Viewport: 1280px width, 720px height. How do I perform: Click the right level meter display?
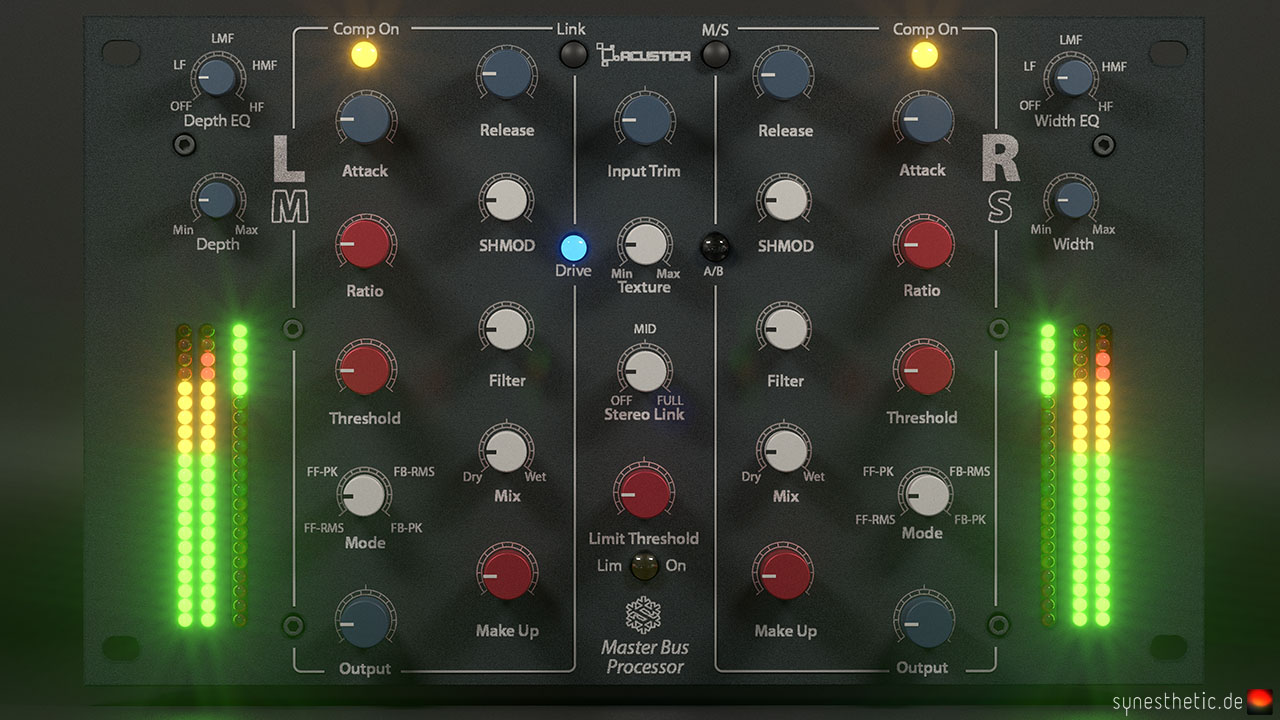coord(1075,474)
